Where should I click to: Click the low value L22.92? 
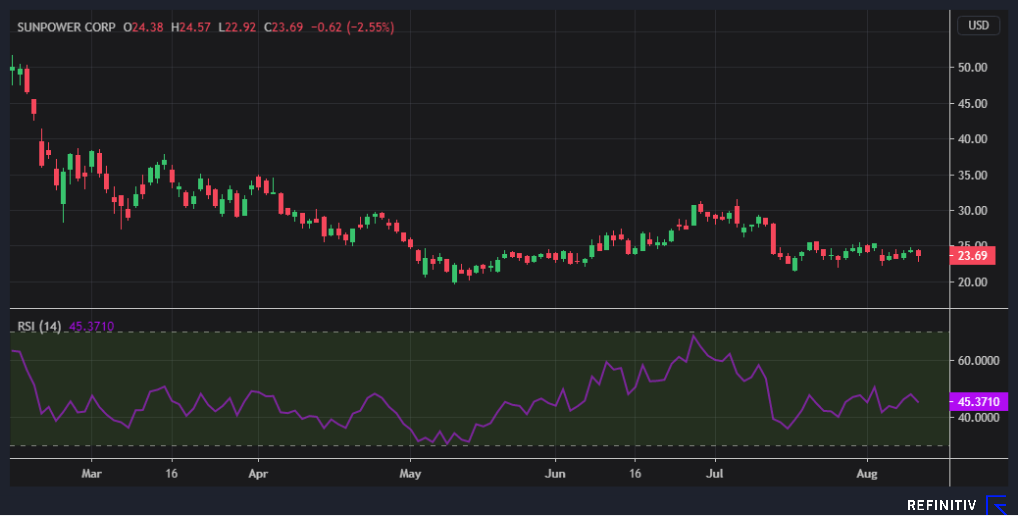pyautogui.click(x=237, y=27)
